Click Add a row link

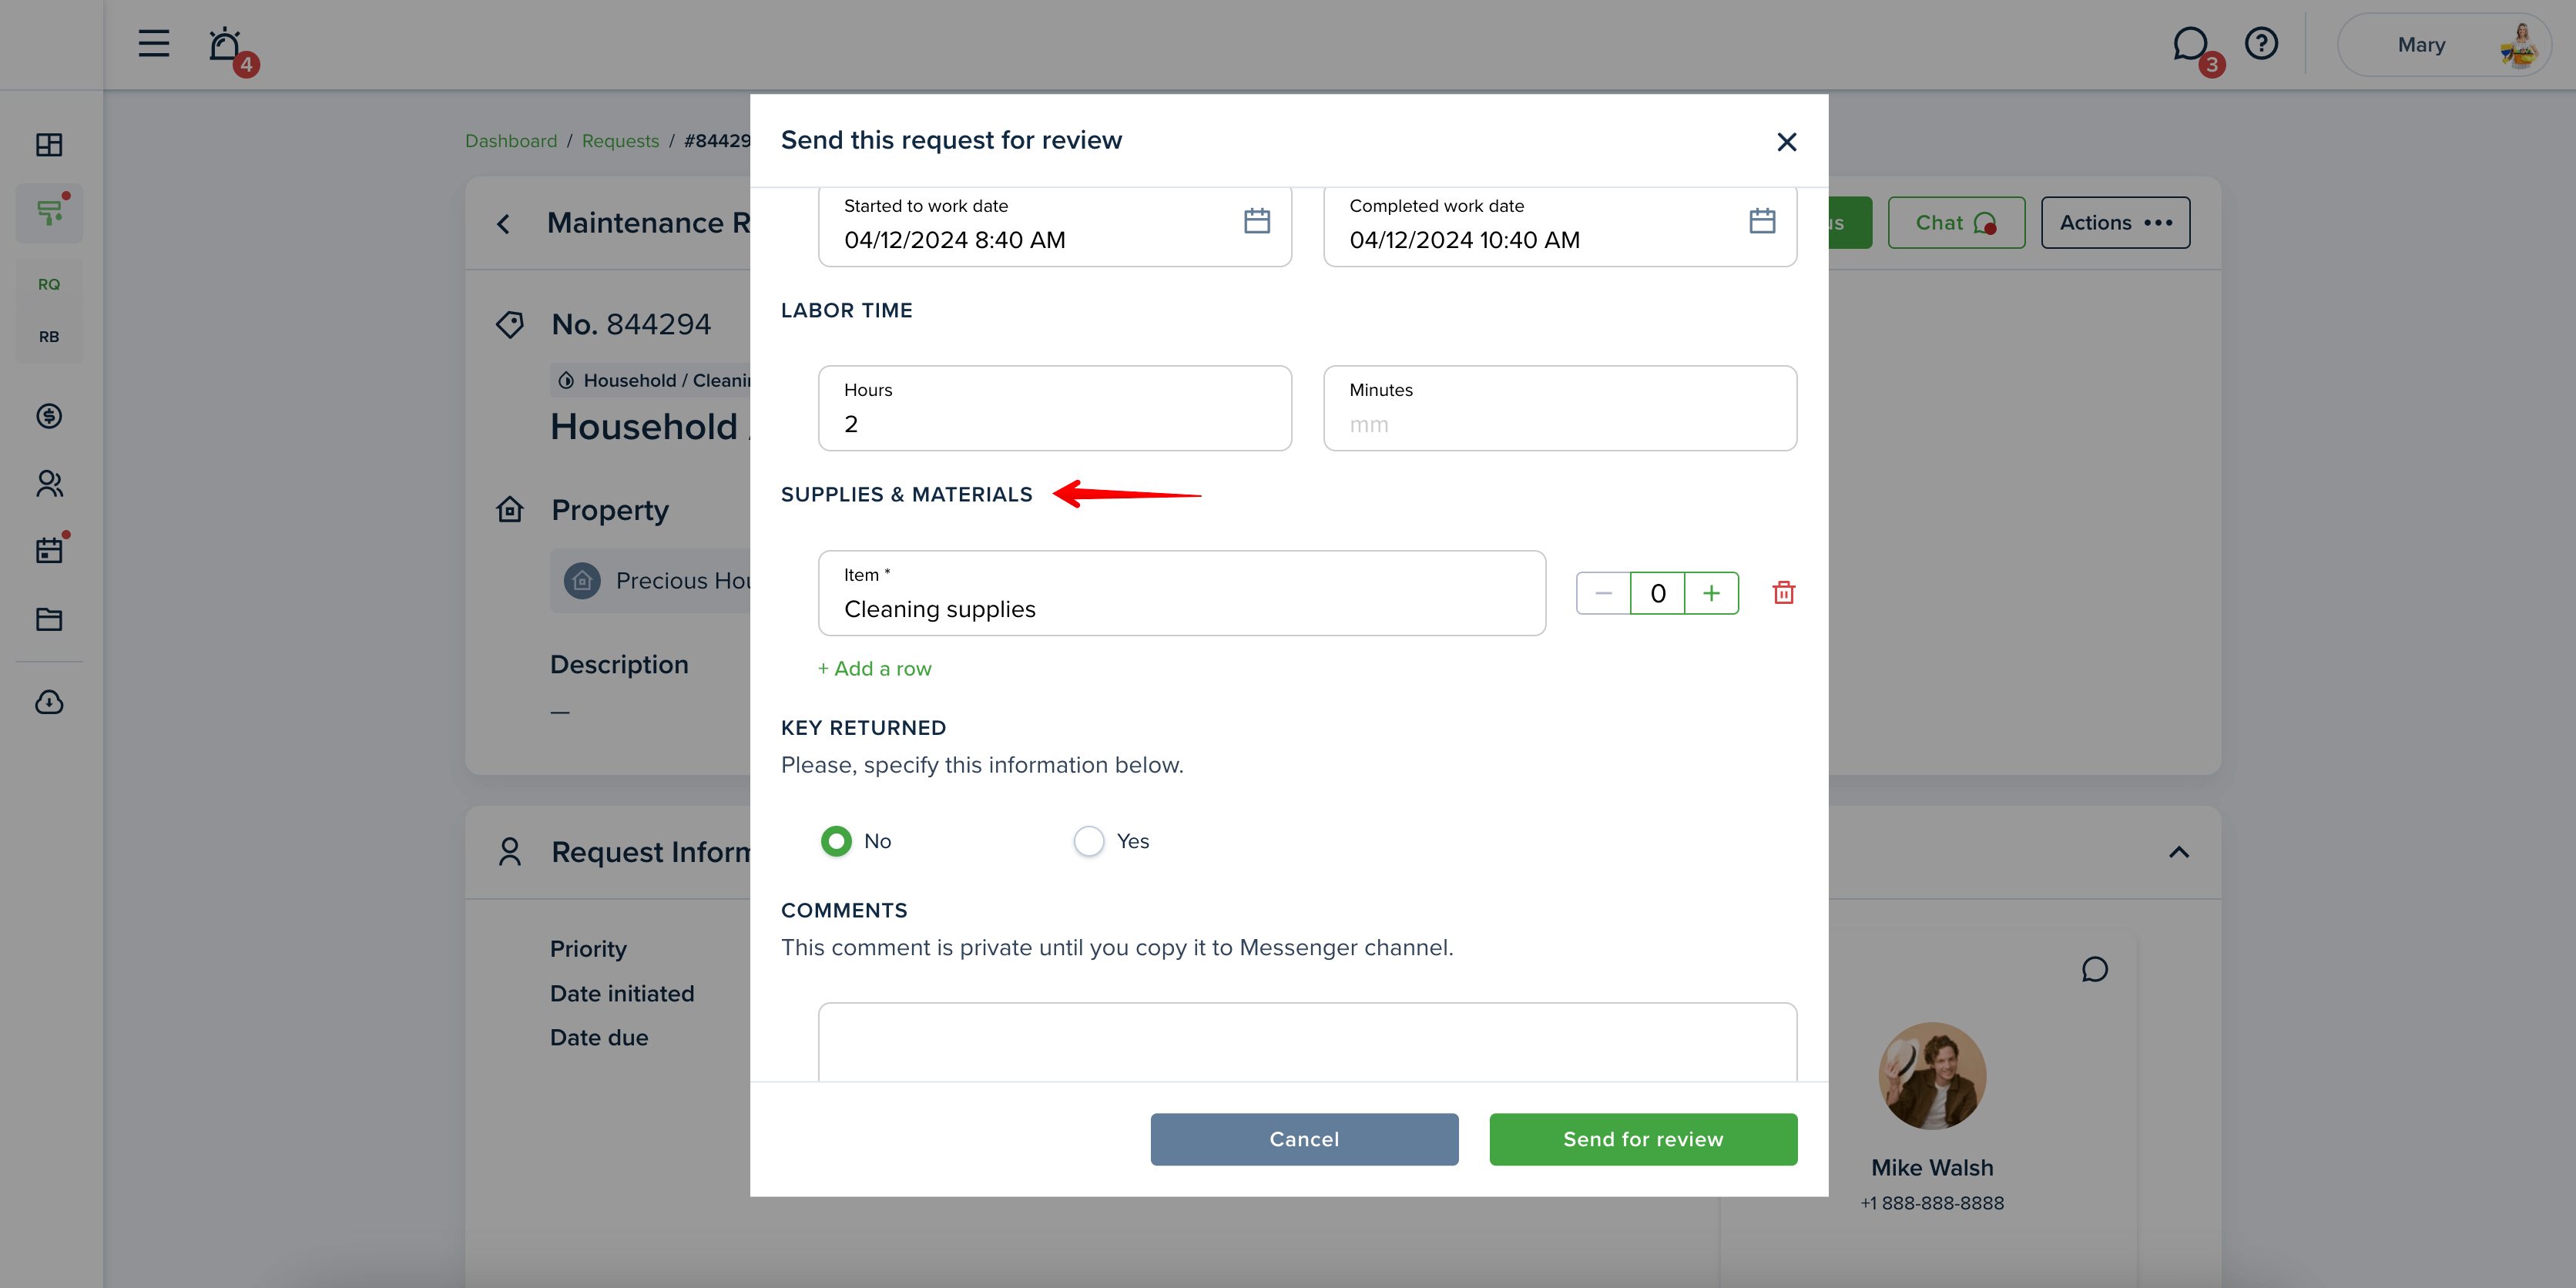click(874, 669)
